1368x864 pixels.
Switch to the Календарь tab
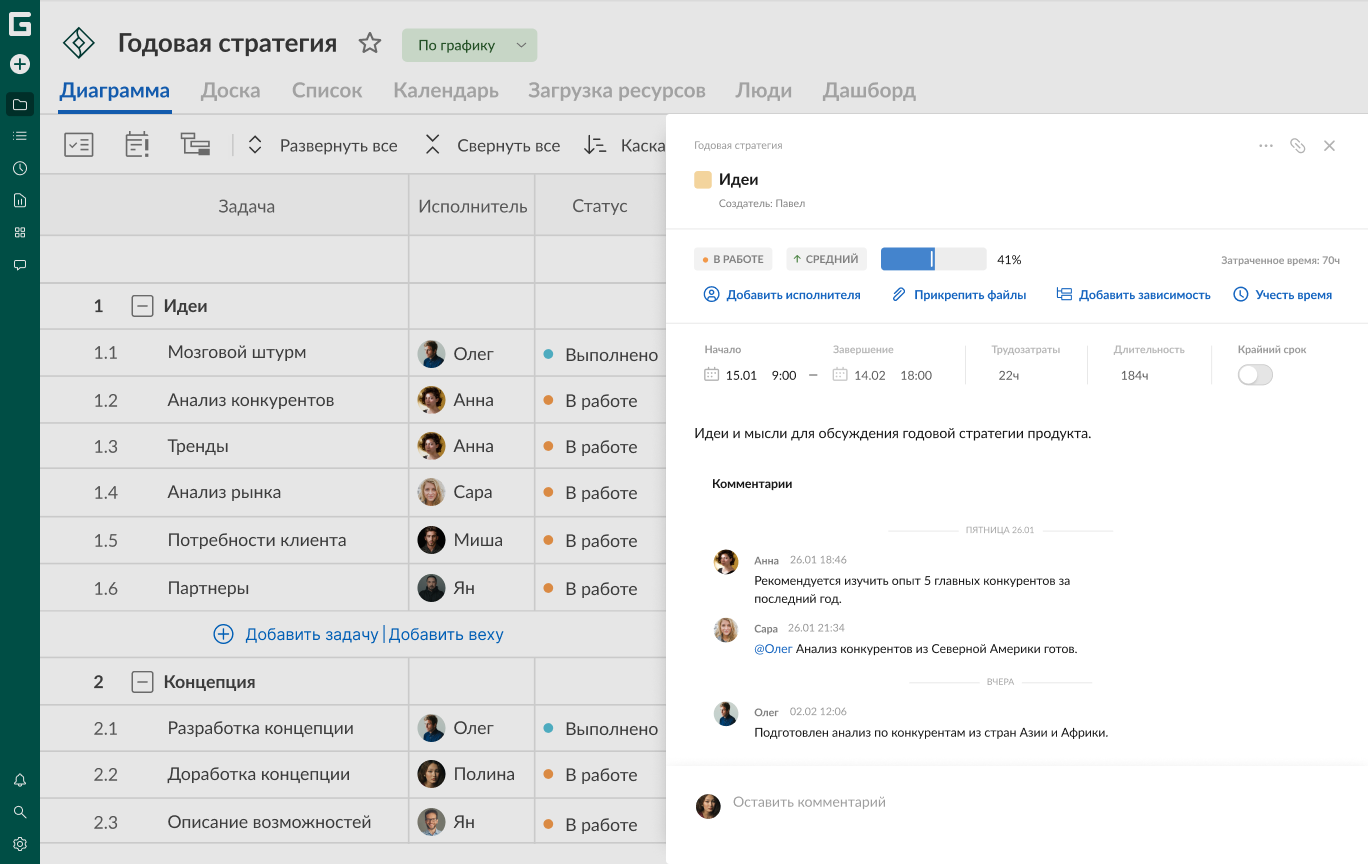pyautogui.click(x=445, y=91)
